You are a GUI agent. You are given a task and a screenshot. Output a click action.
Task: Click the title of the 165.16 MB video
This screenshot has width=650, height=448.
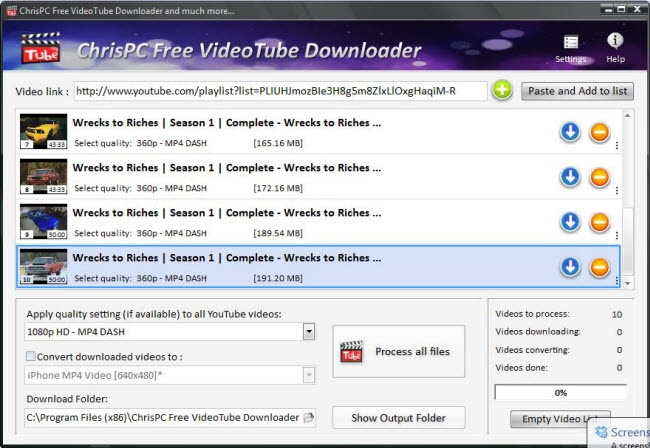(226, 123)
